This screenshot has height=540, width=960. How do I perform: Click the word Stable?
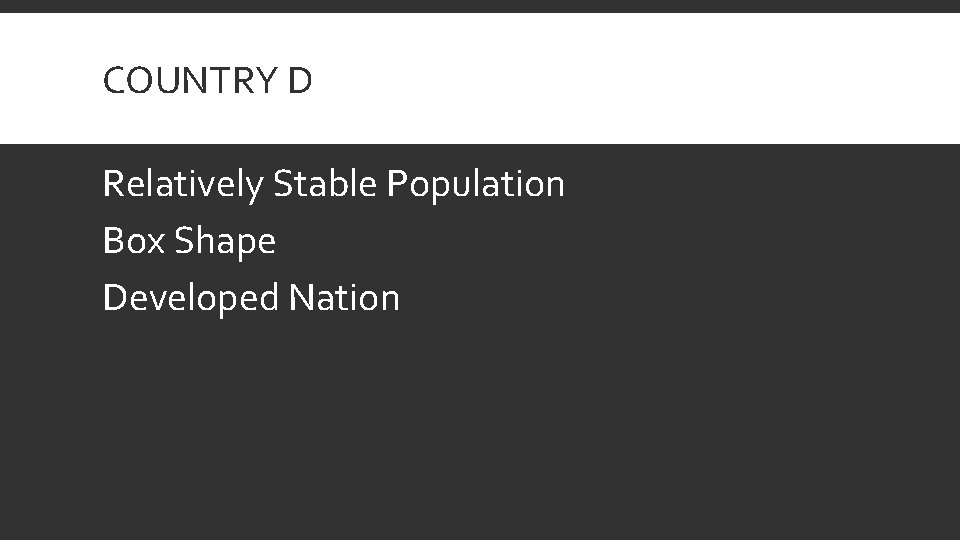coord(324,183)
